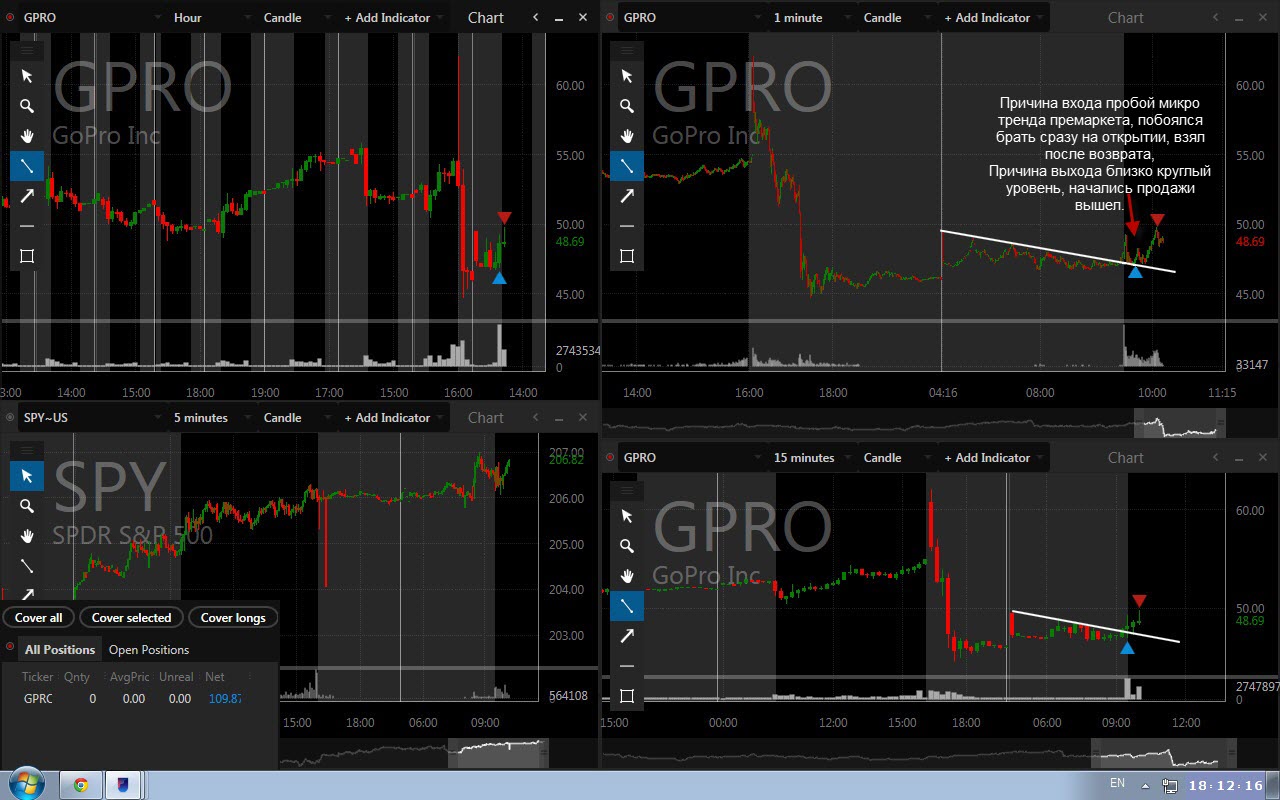Image resolution: width=1280 pixels, height=800 pixels.
Task: Open Chrome from the taskbar
Action: 81,785
